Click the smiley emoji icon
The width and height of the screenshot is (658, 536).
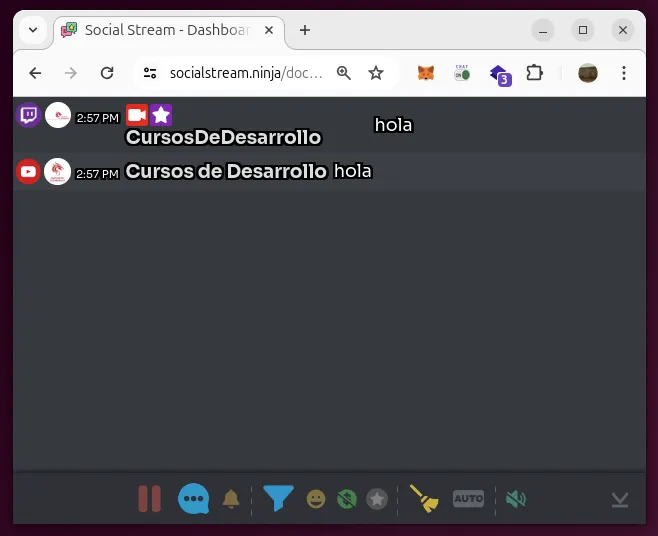[316, 498]
